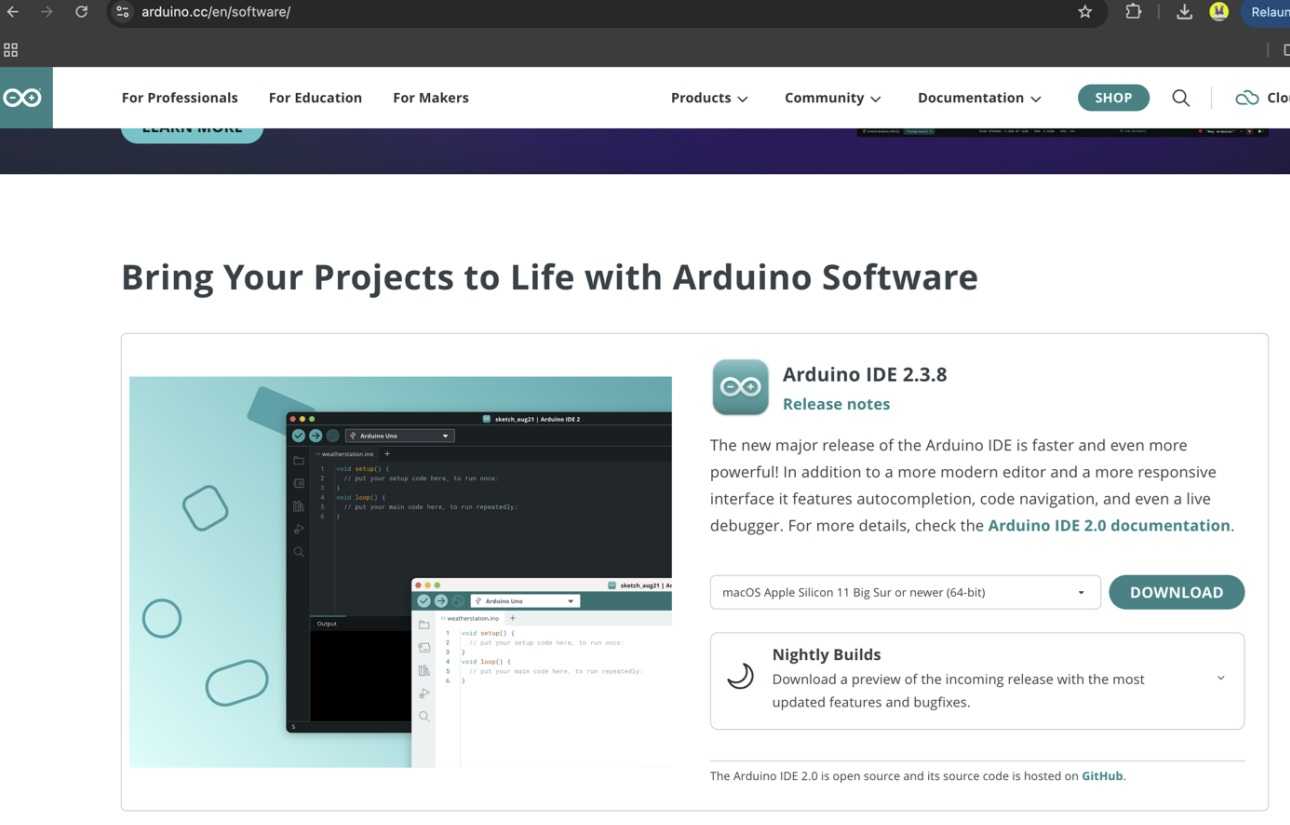Expand the Community menu
The height and width of the screenshot is (825, 1290).
point(833,98)
